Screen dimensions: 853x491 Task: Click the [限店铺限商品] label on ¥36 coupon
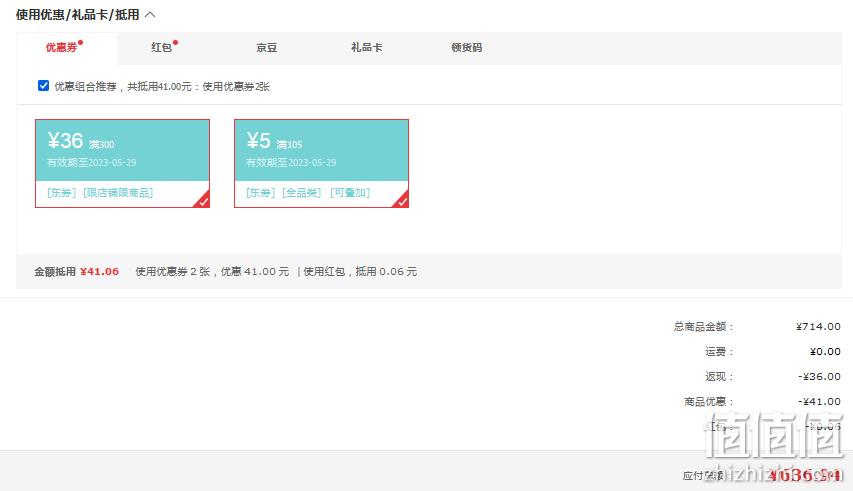[118, 192]
